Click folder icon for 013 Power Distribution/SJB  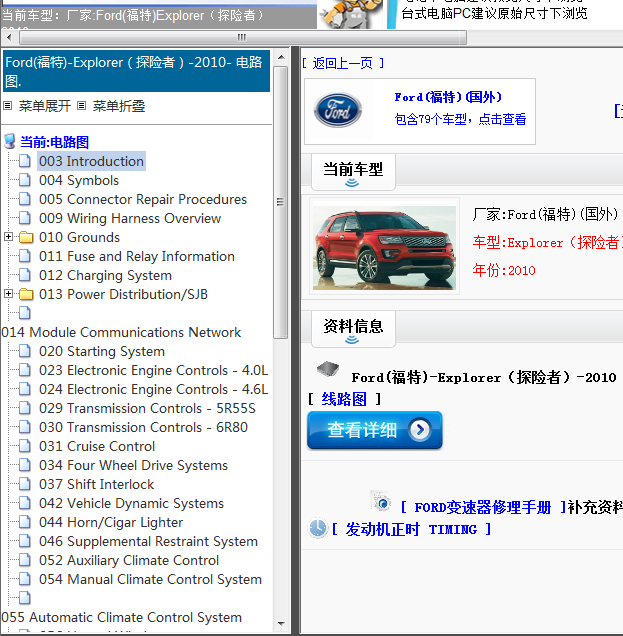tap(26, 294)
